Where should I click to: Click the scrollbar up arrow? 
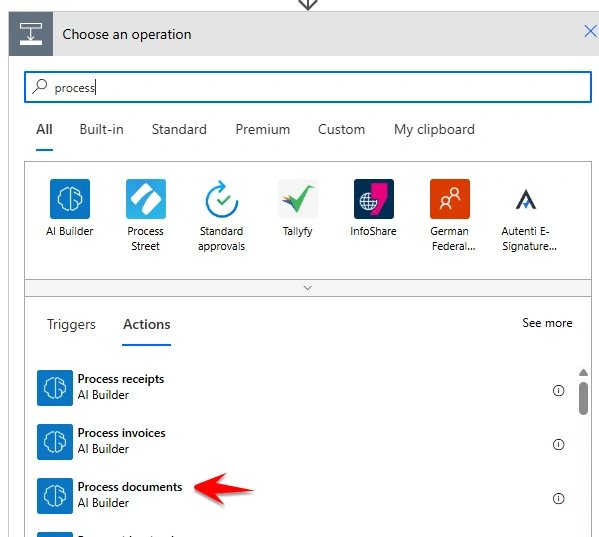pyautogui.click(x=583, y=372)
